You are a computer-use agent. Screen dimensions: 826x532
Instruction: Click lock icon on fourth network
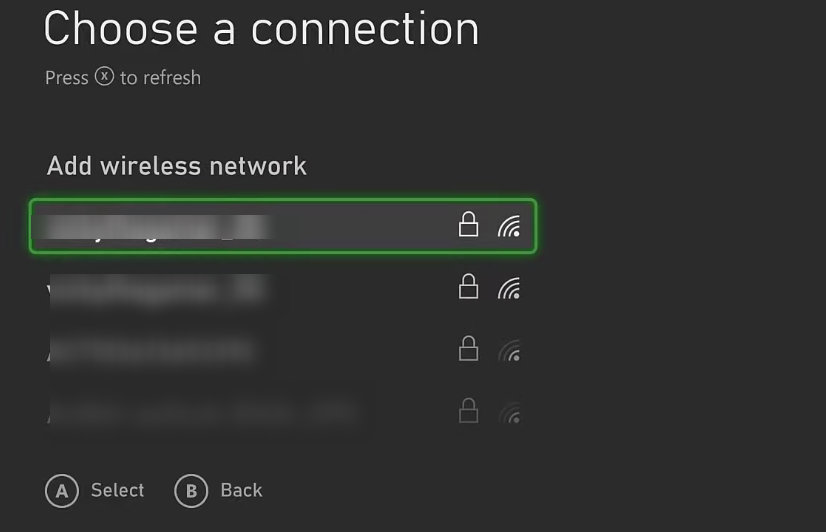click(468, 410)
